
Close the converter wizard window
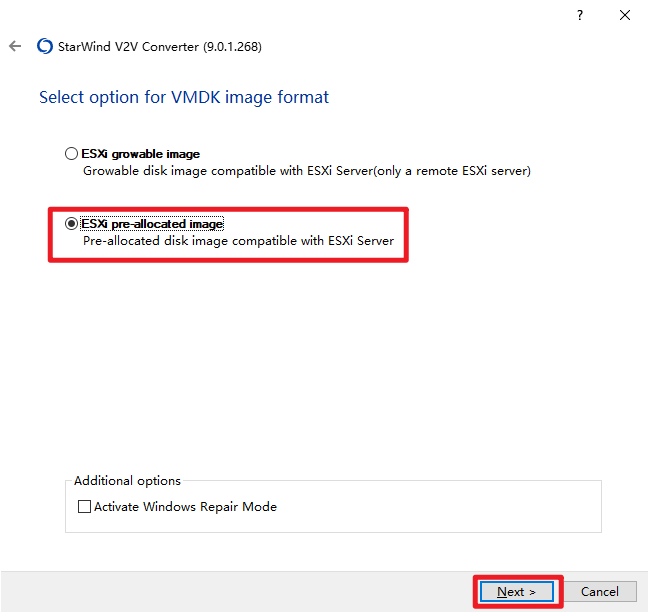coord(625,15)
